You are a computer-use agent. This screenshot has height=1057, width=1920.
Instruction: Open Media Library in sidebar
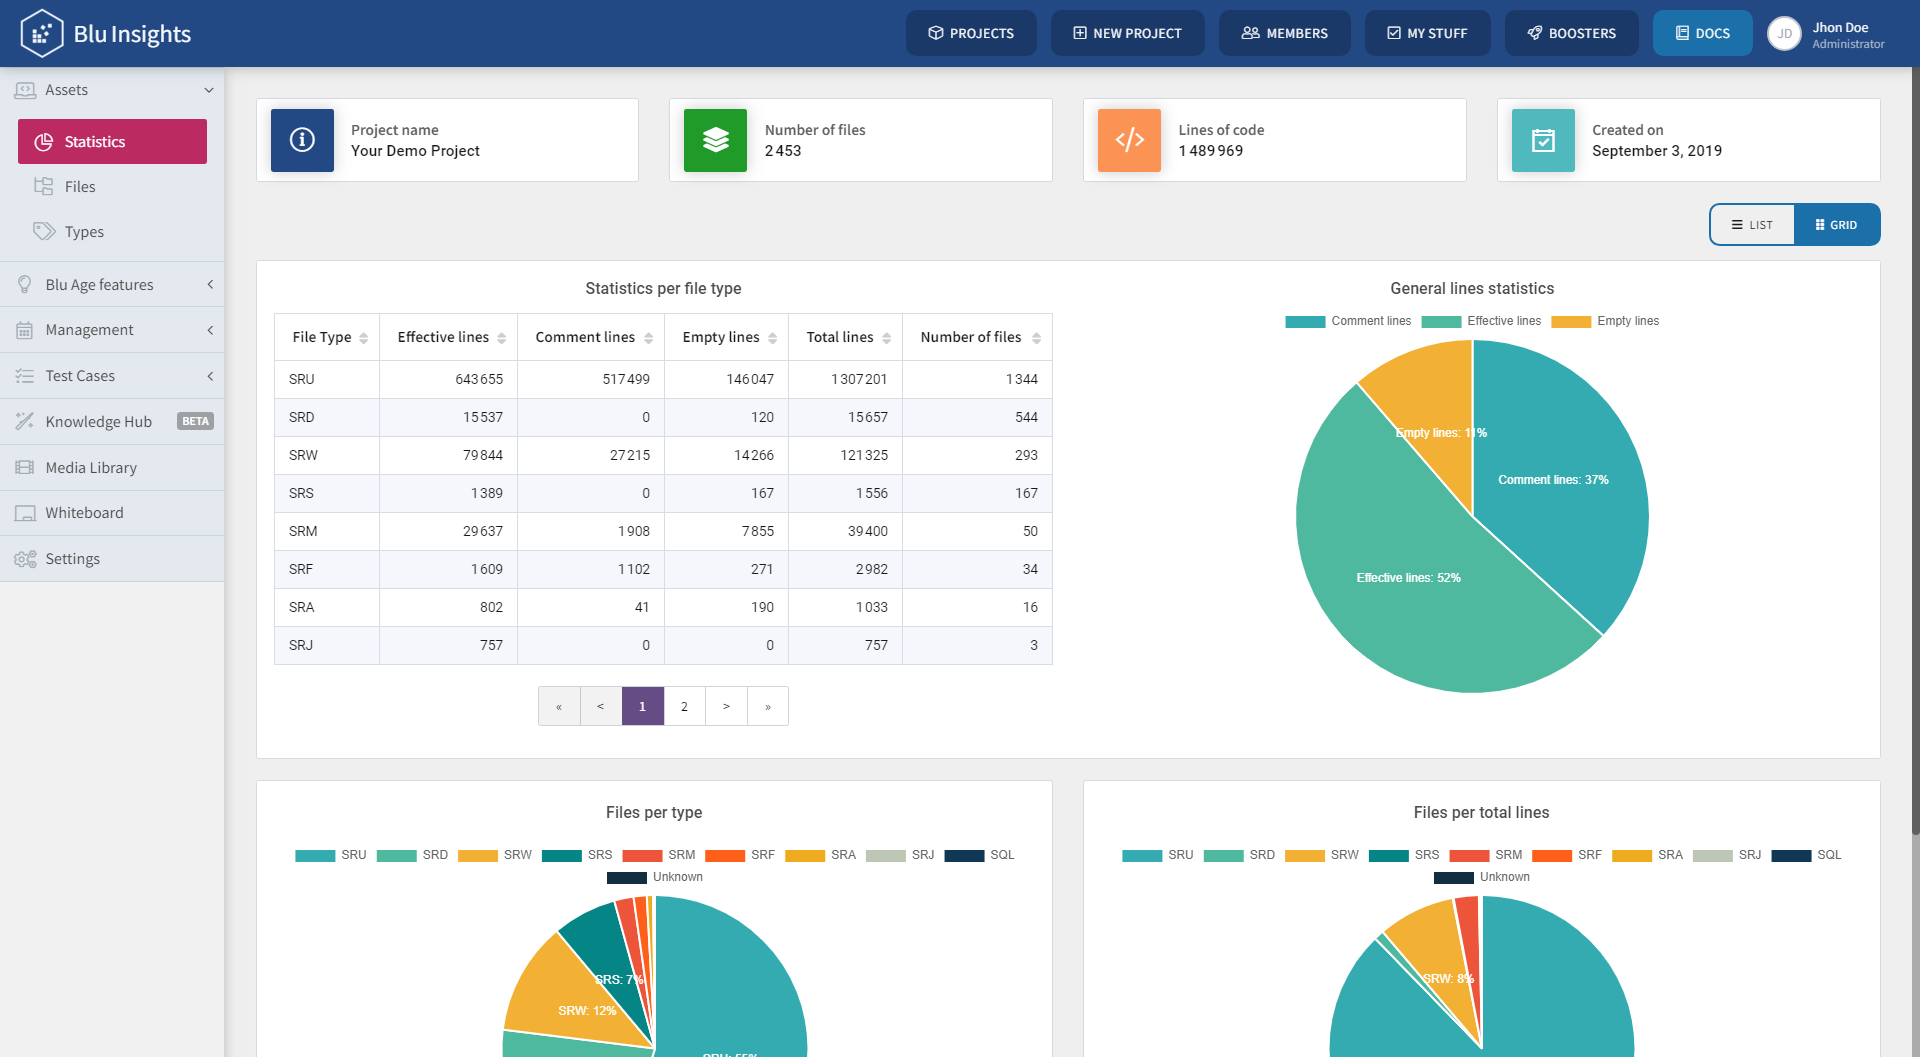[112, 467]
